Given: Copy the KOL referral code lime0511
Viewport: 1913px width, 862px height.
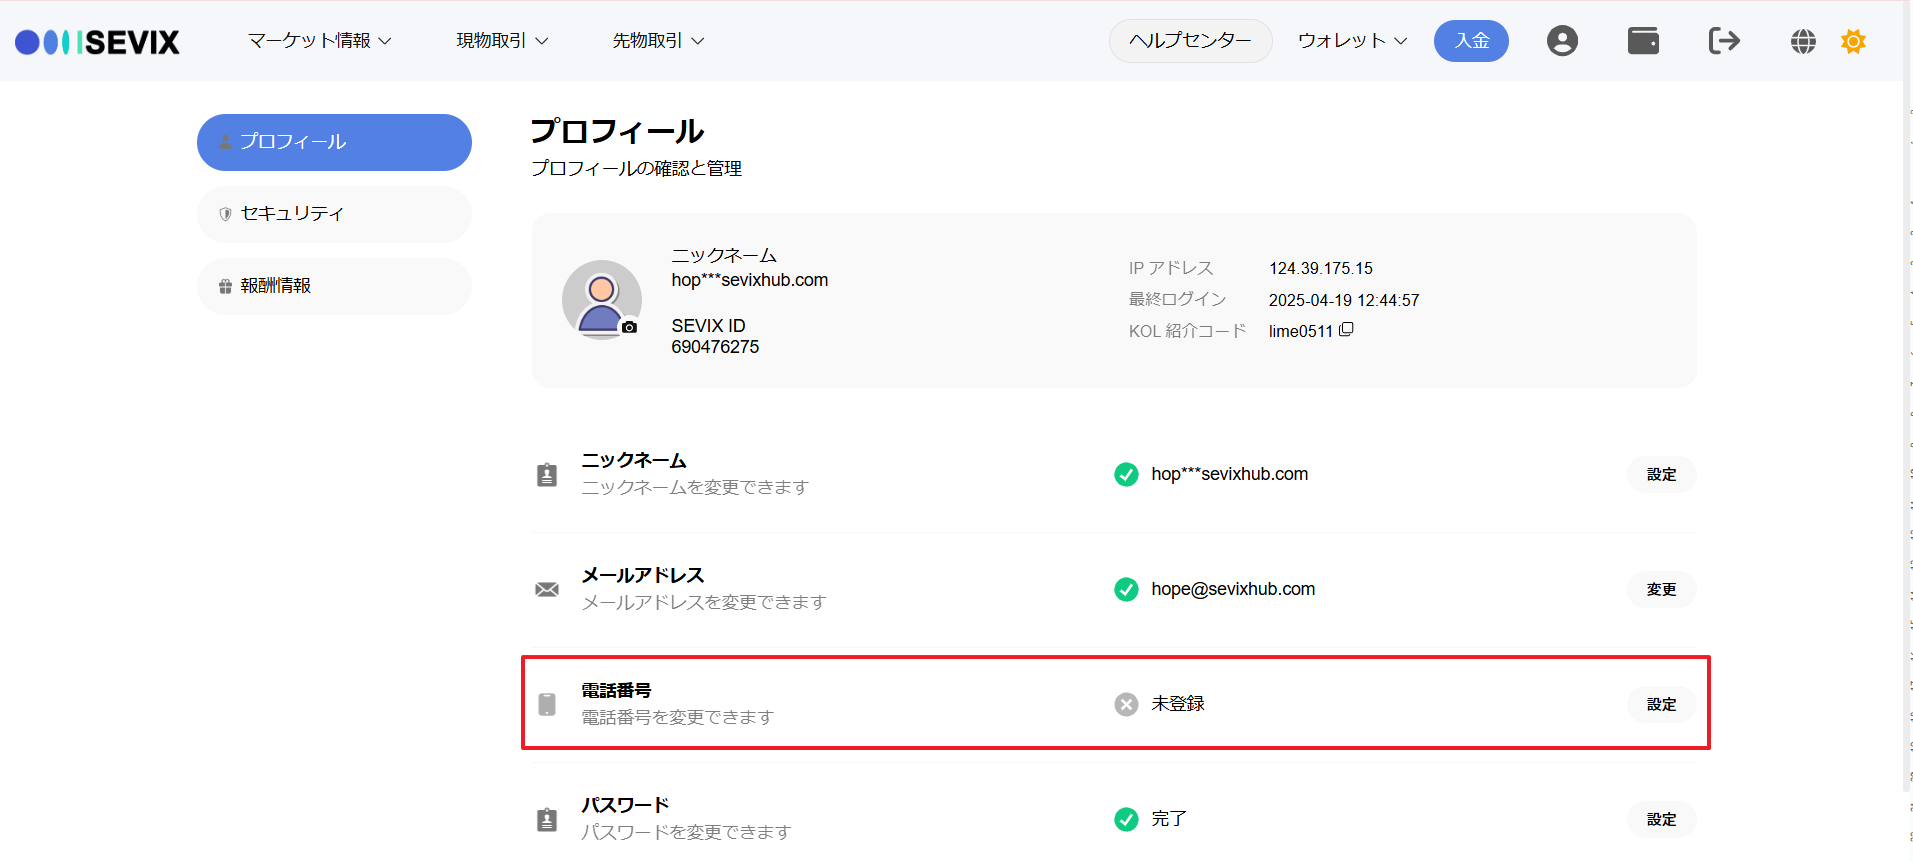Looking at the screenshot, I should 1346,330.
